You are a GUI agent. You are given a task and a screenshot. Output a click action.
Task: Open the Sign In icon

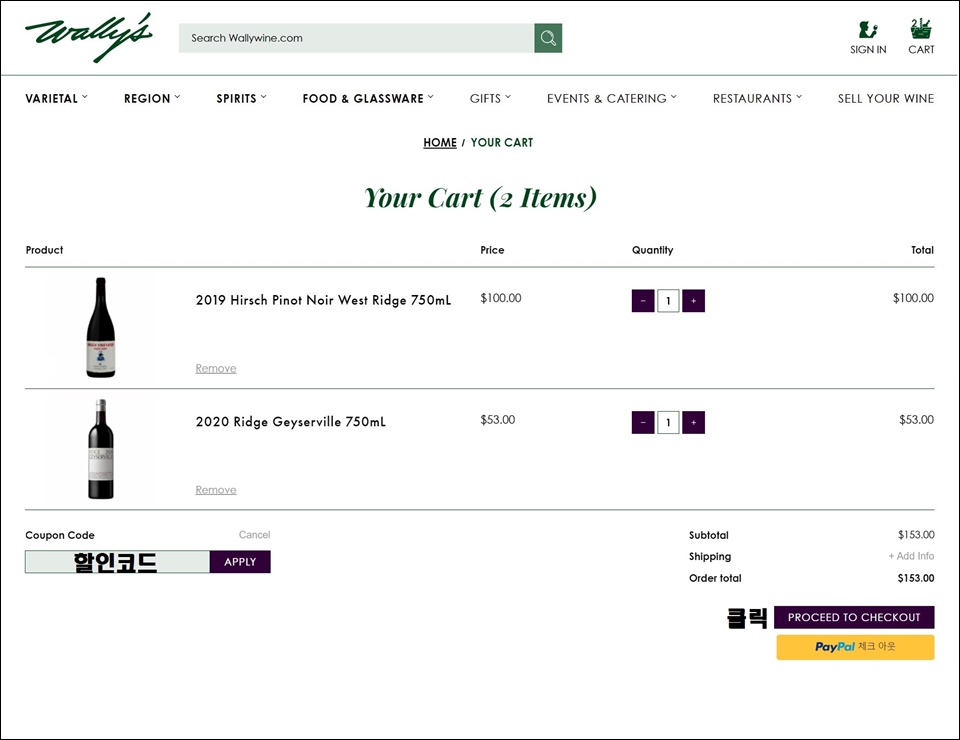point(868,29)
